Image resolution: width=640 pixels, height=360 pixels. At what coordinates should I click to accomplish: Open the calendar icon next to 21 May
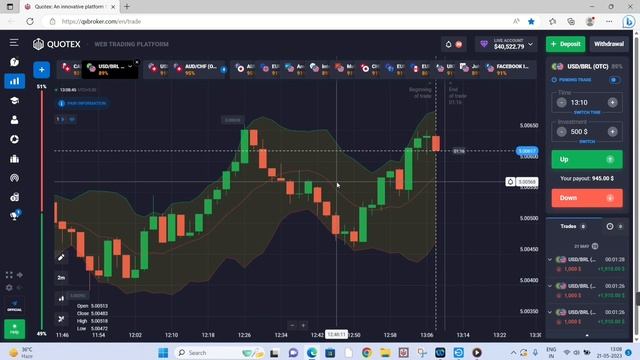(x=595, y=246)
